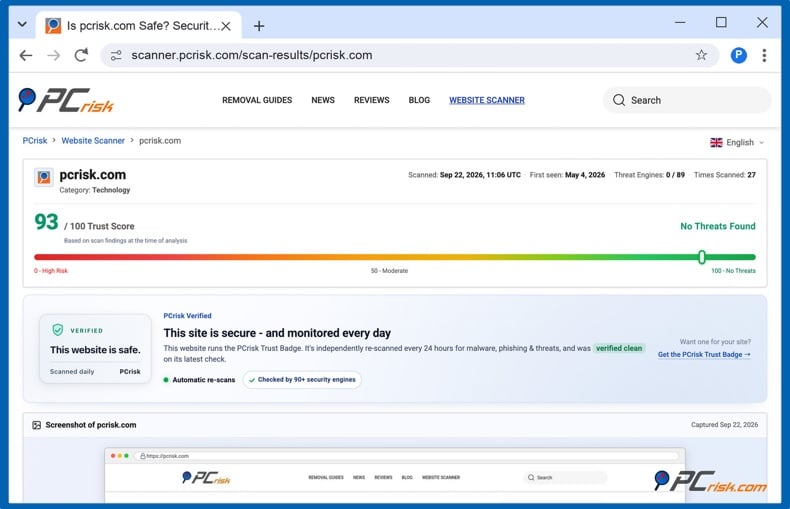
Task: Open a new tab with plus icon
Action: pos(259,26)
